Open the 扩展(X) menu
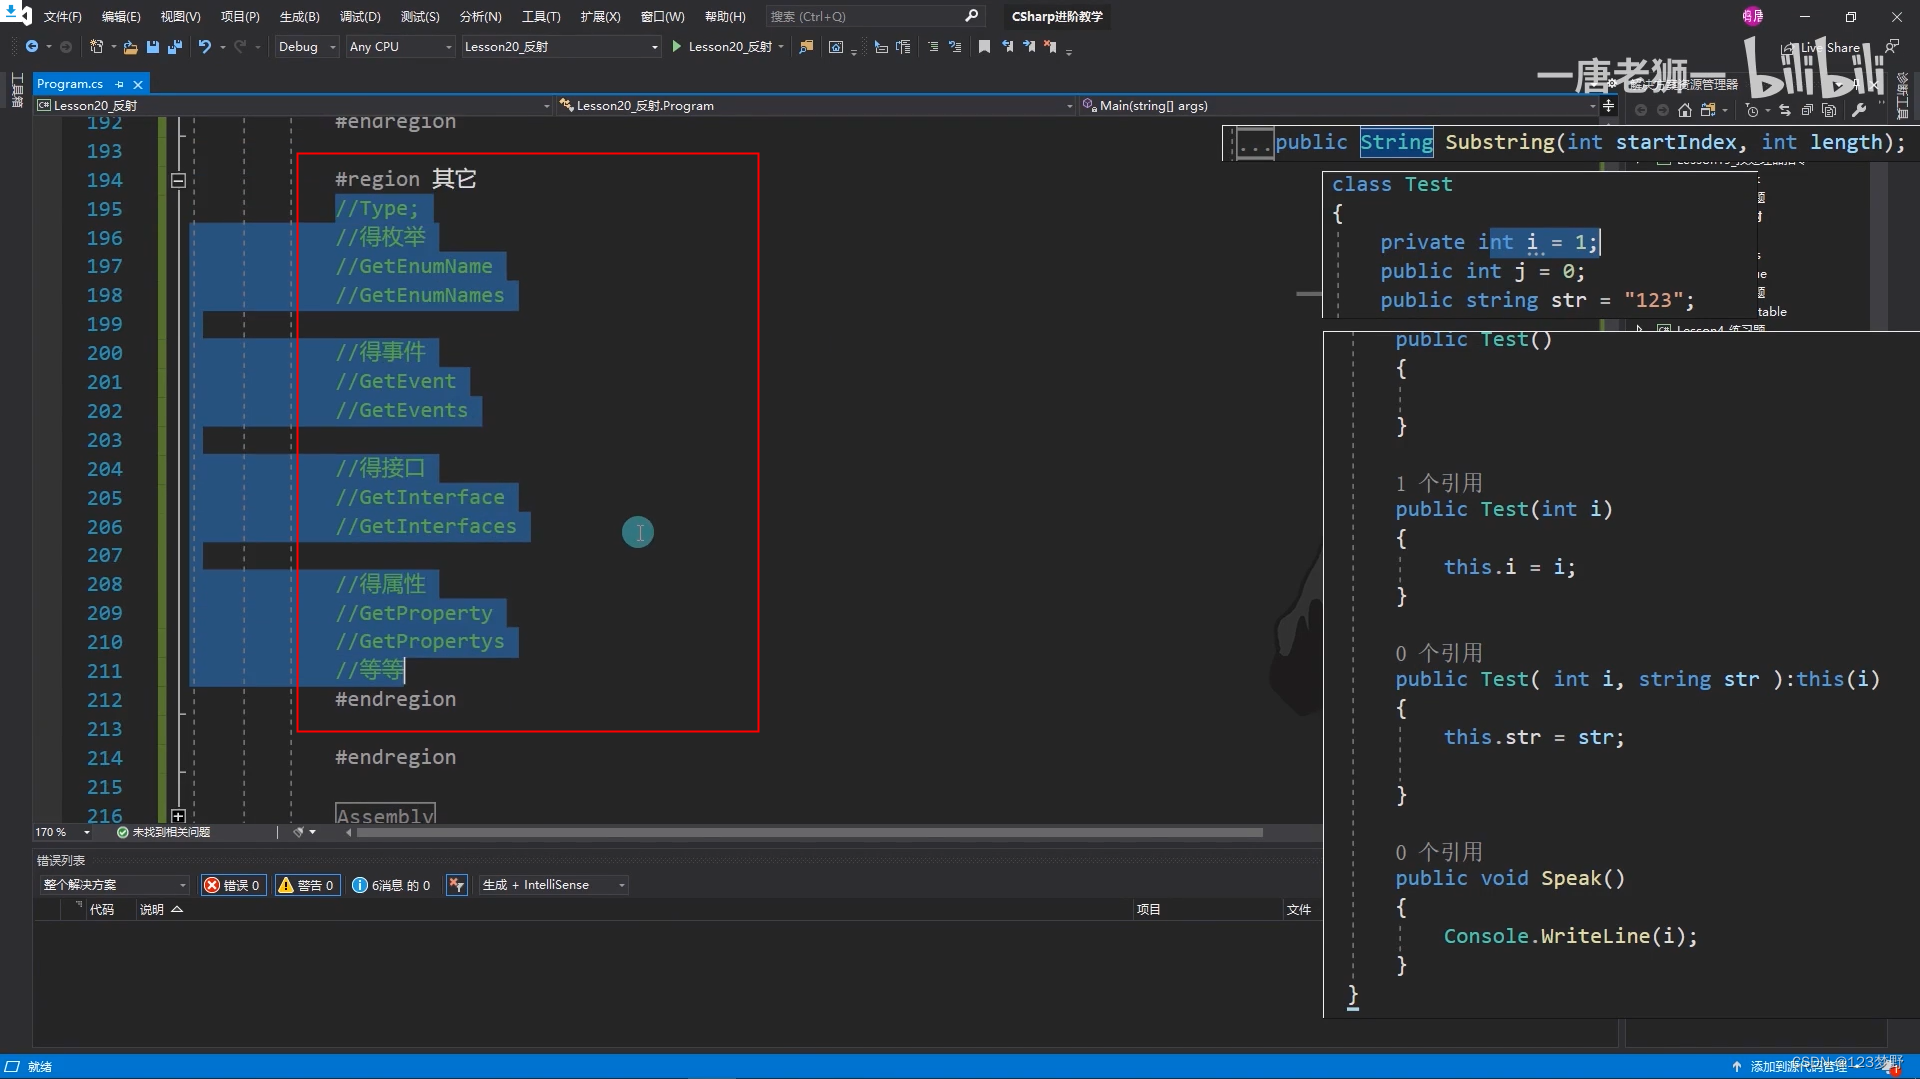The image size is (1920, 1079). [600, 16]
